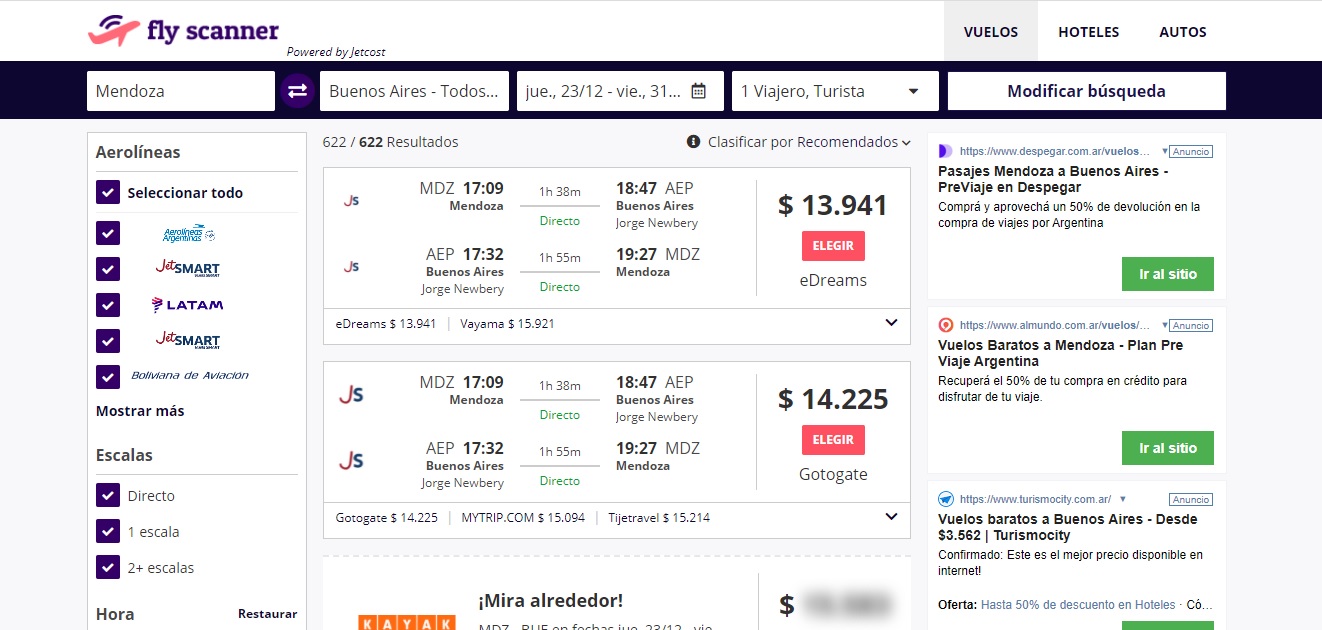The image size is (1322, 630).
Task: Click the Buenos Aires - Todos destination field
Action: tap(414, 91)
